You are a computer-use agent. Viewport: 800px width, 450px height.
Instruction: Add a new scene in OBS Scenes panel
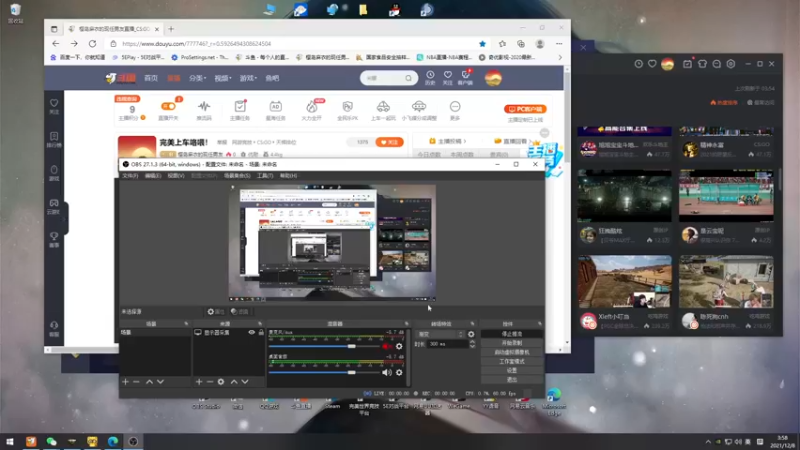pyautogui.click(x=126, y=382)
